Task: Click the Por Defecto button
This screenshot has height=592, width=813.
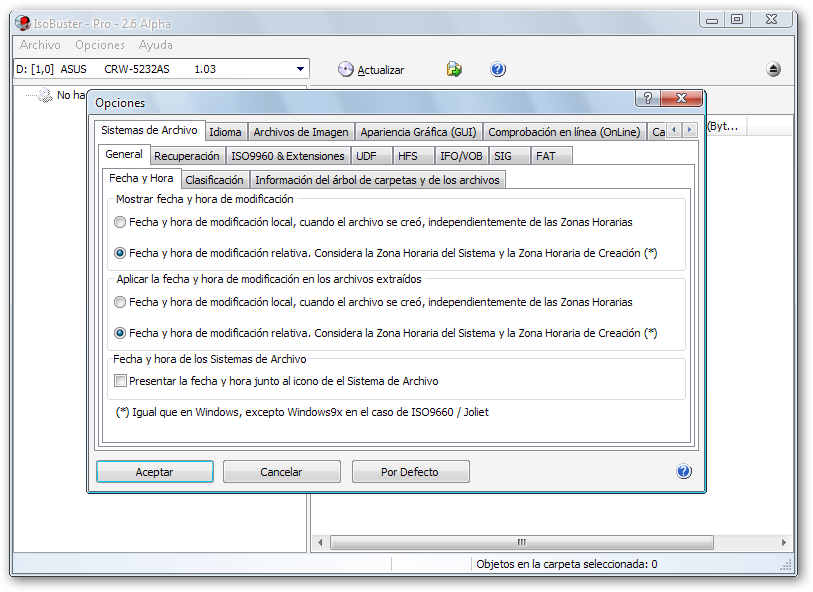Action: (409, 472)
